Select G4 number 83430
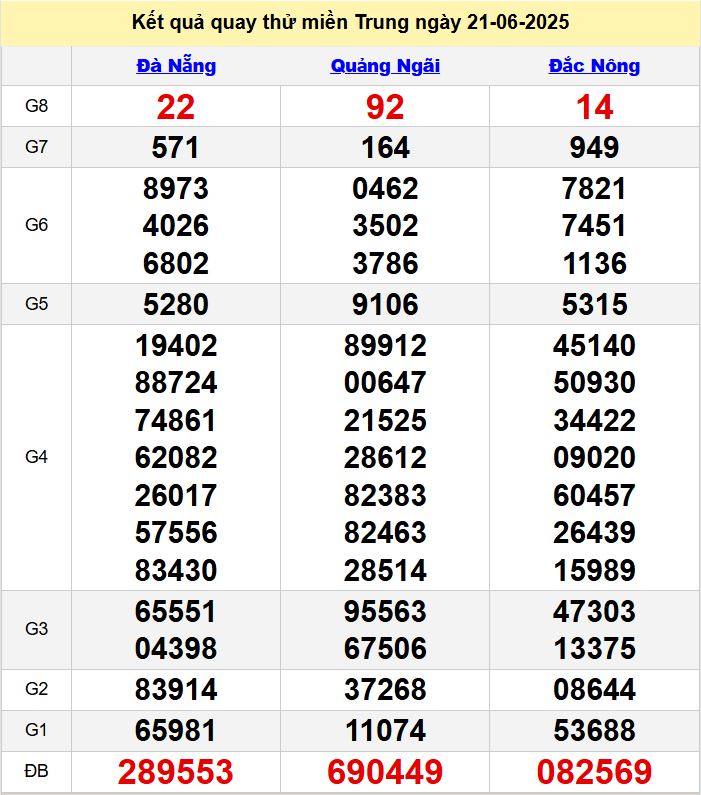The image size is (701, 795). pyautogui.click(x=176, y=570)
